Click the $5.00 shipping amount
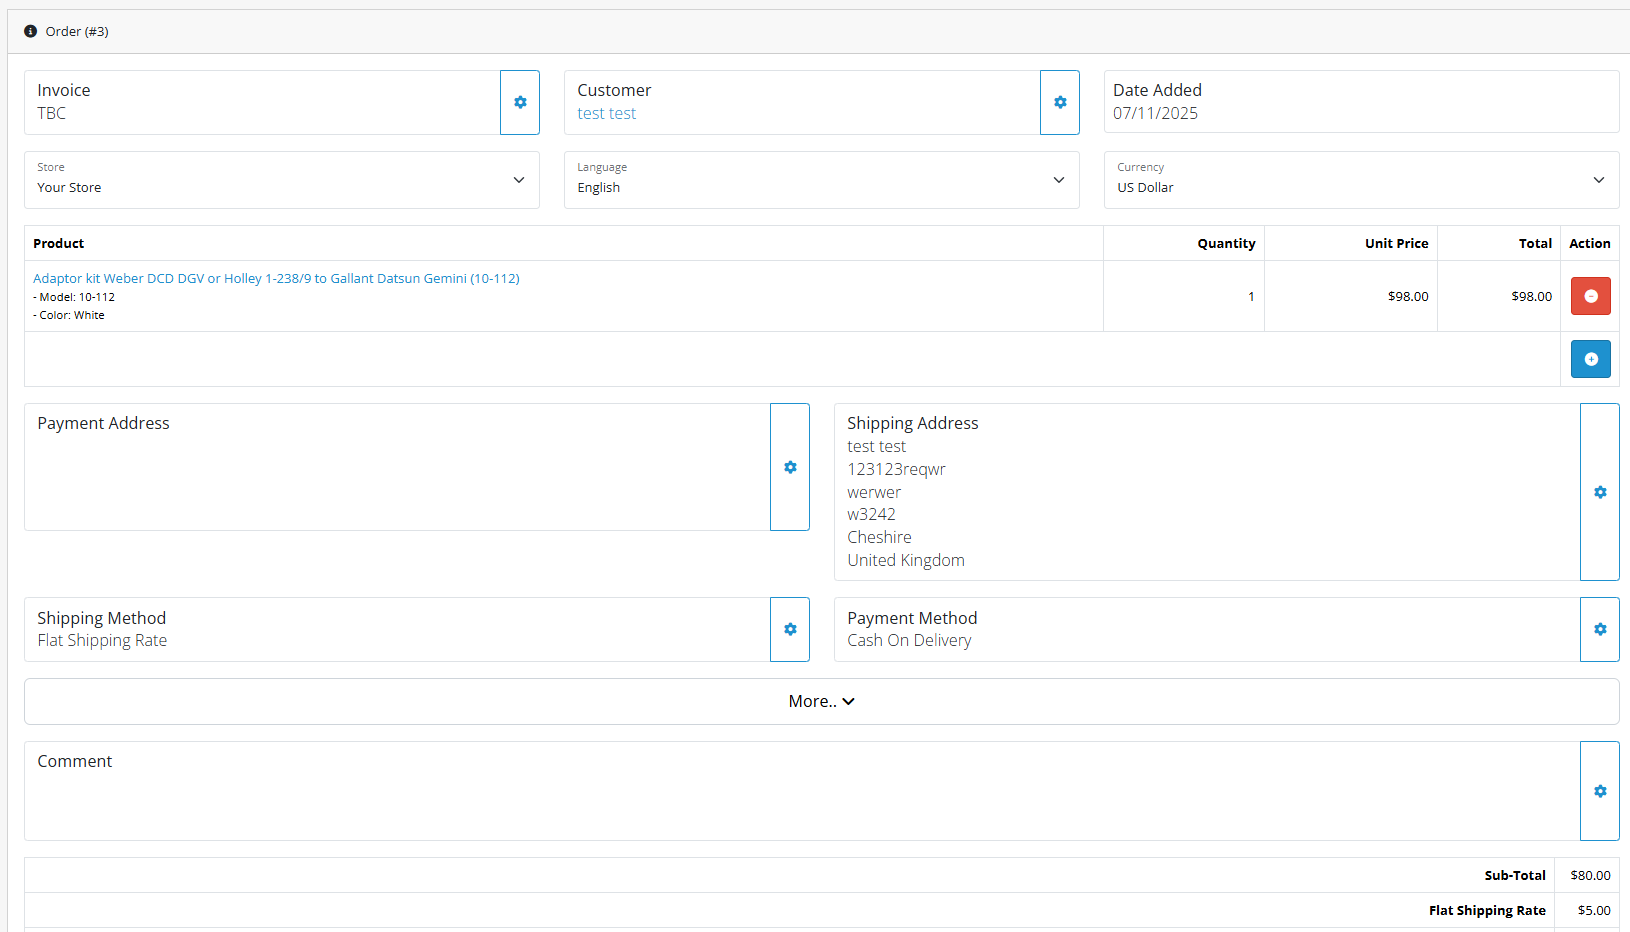Viewport: 1630px width, 932px height. pyautogui.click(x=1594, y=910)
